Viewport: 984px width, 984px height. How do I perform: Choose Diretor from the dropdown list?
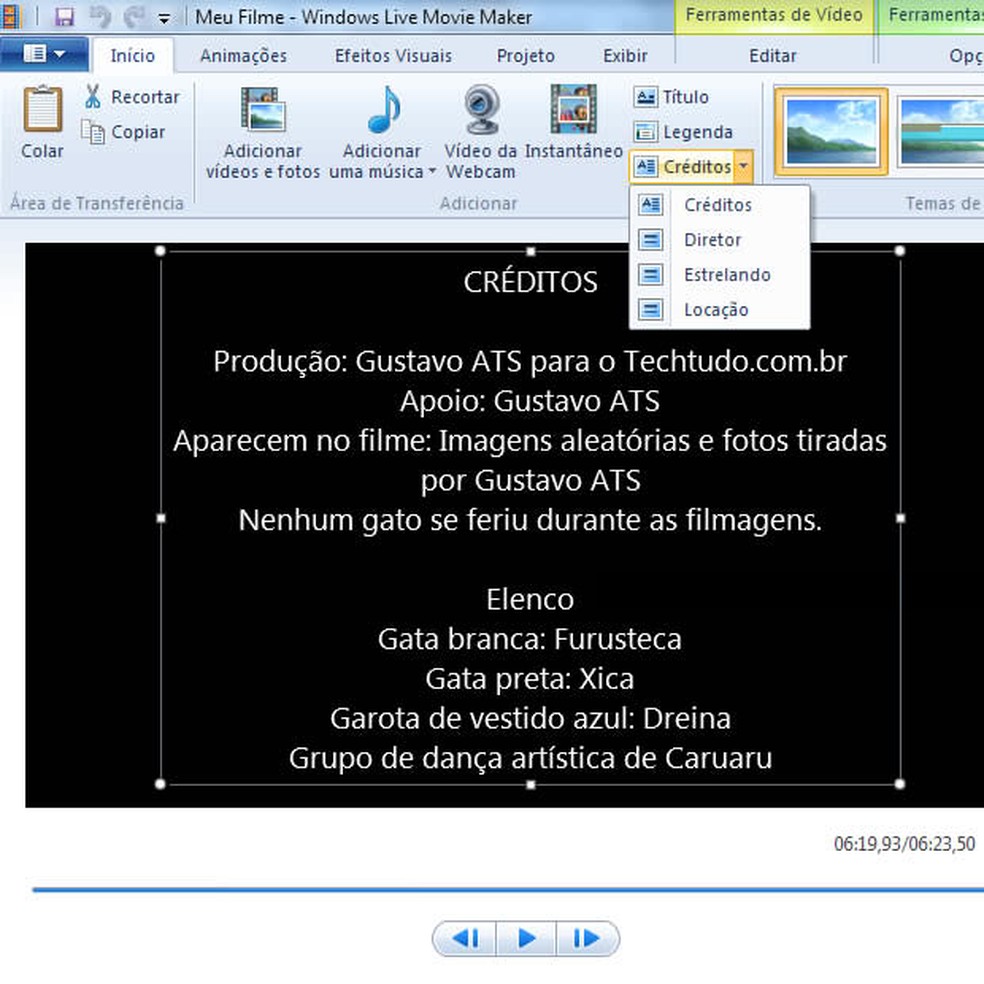click(x=719, y=240)
